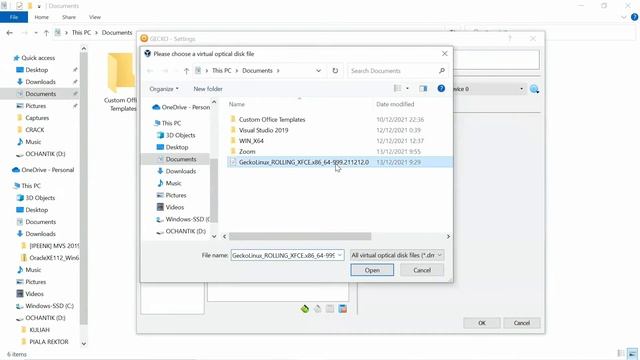This screenshot has height=360, width=640.
Task: Click Cancel in GECKO Settings window
Action: (522, 323)
